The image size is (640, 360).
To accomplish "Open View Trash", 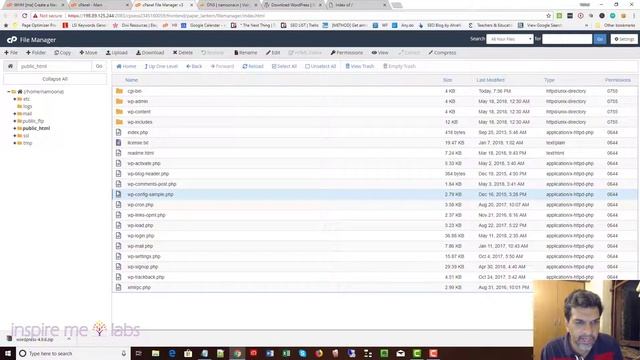I will [360, 66].
